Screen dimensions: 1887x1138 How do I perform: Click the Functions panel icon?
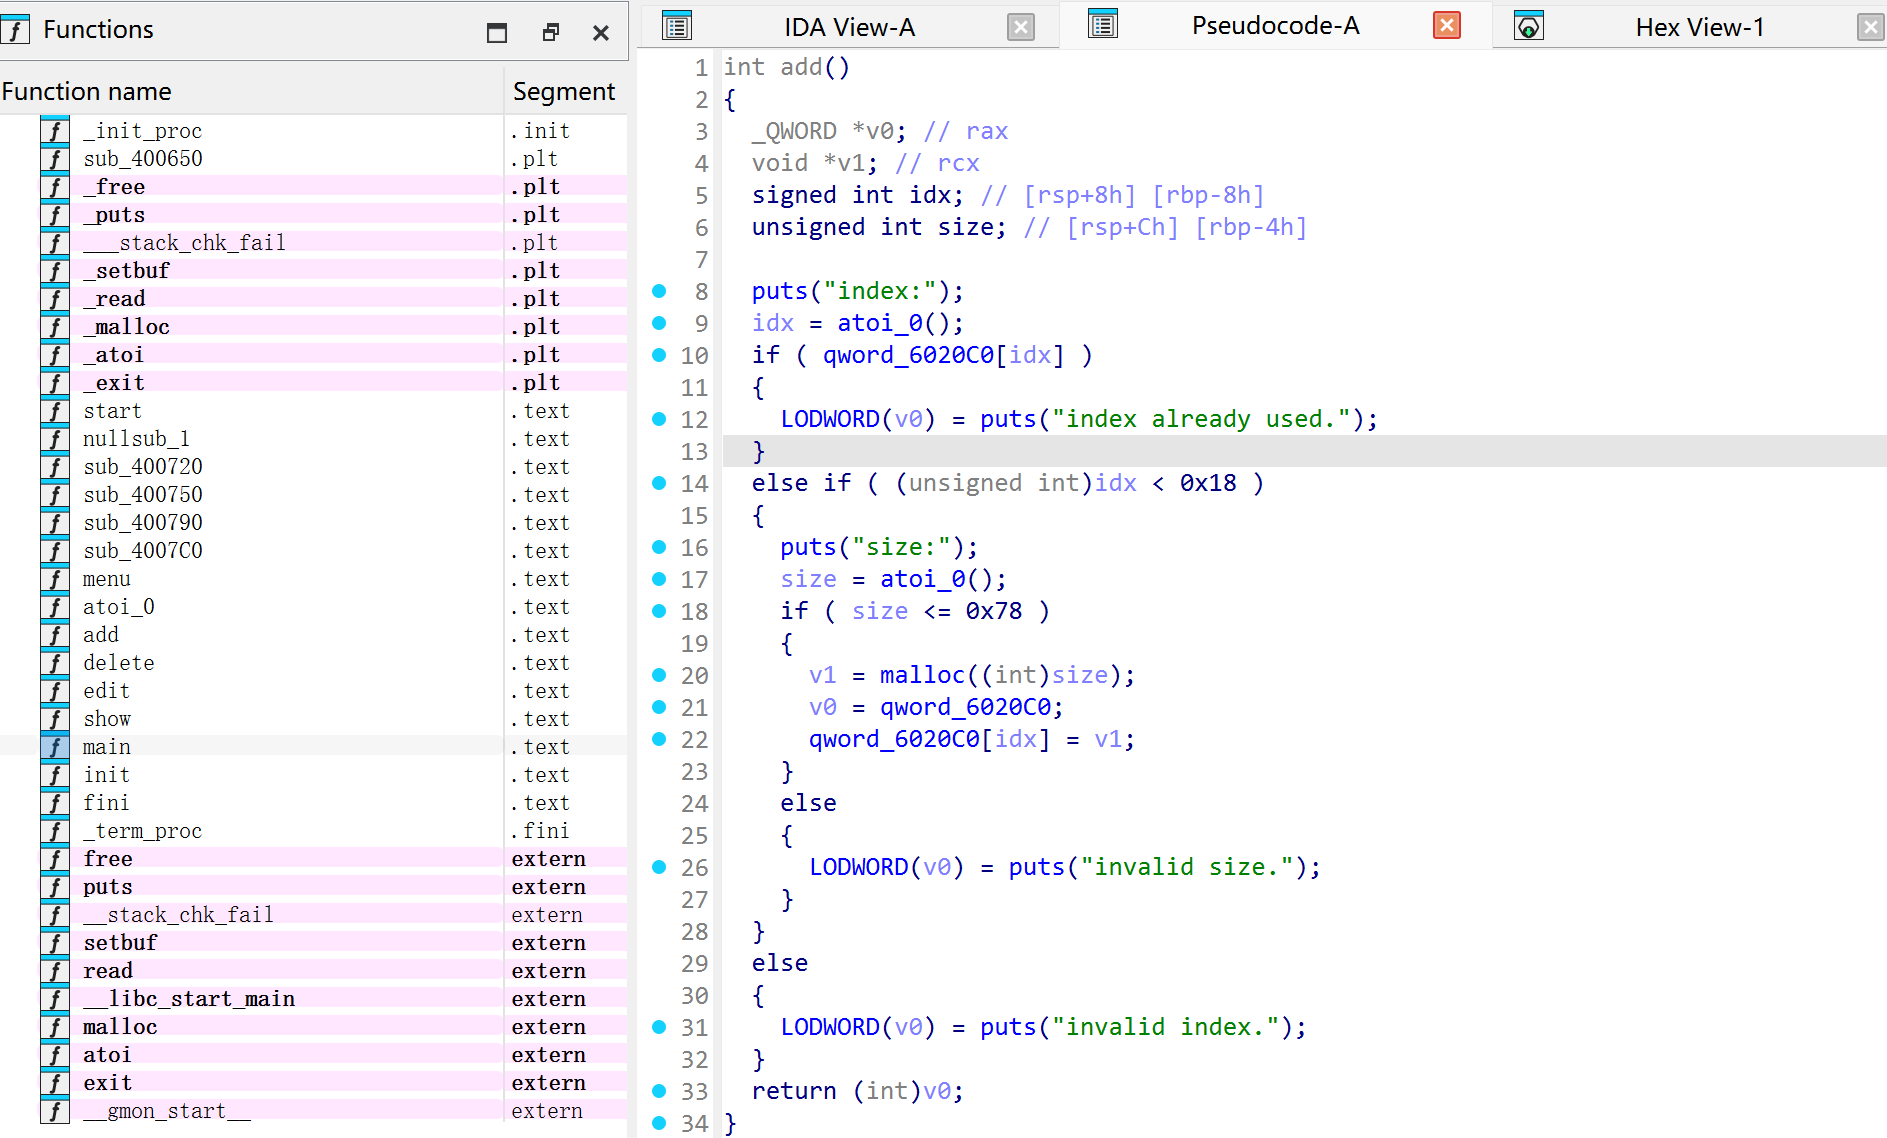coord(15,30)
